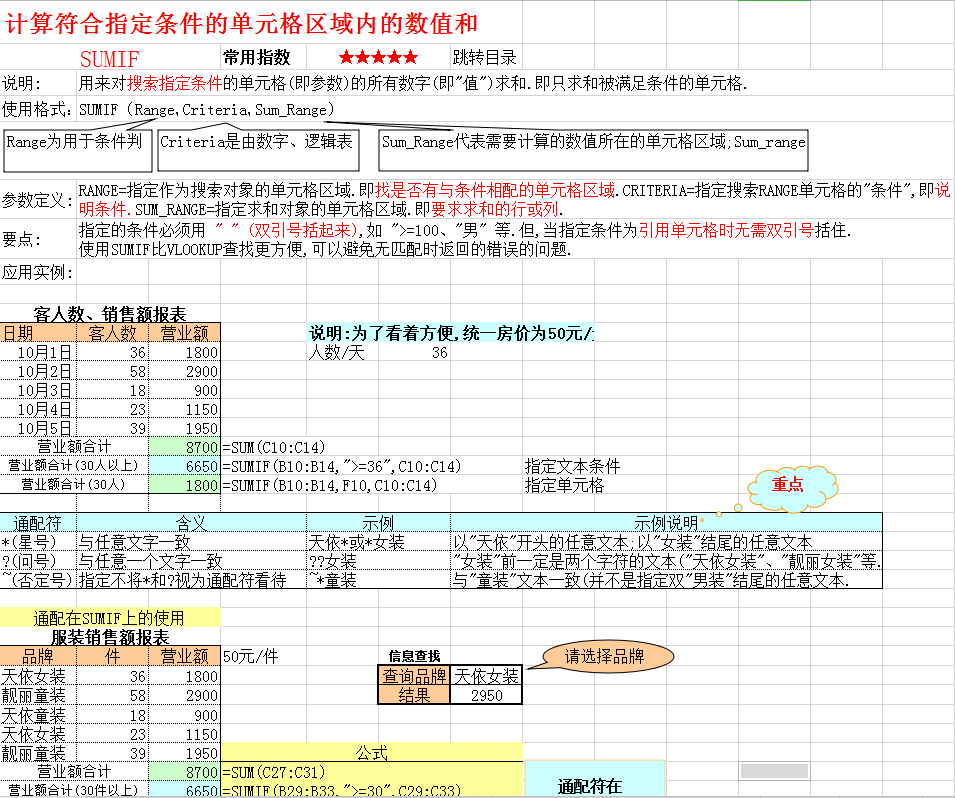Select the 营业额合计 green cell 8700 under 10月5日
The image size is (955, 798).
click(x=185, y=447)
